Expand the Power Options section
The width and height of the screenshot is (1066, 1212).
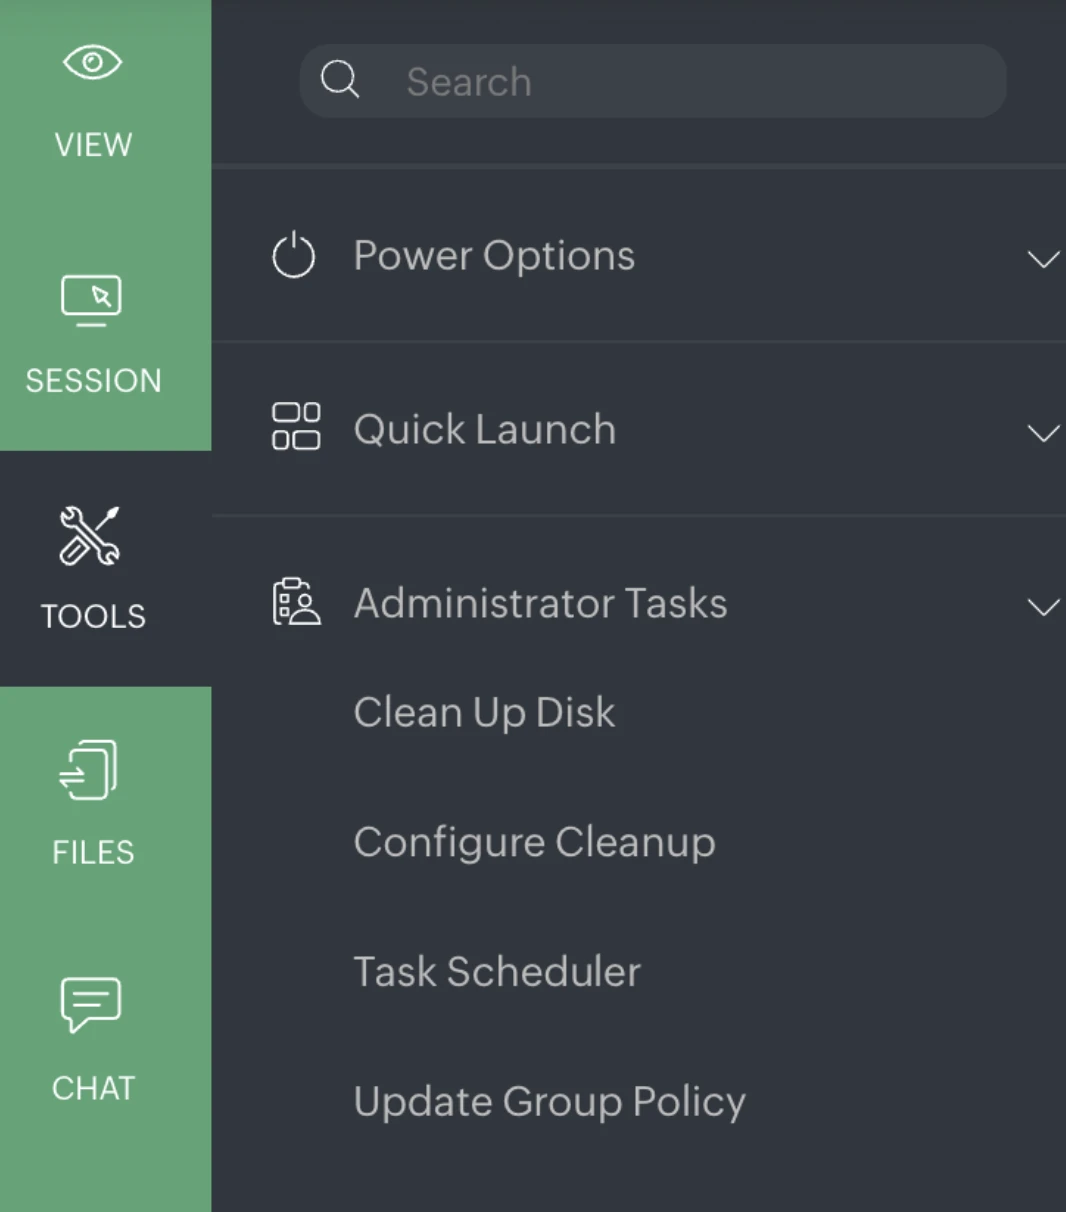click(x=1044, y=259)
